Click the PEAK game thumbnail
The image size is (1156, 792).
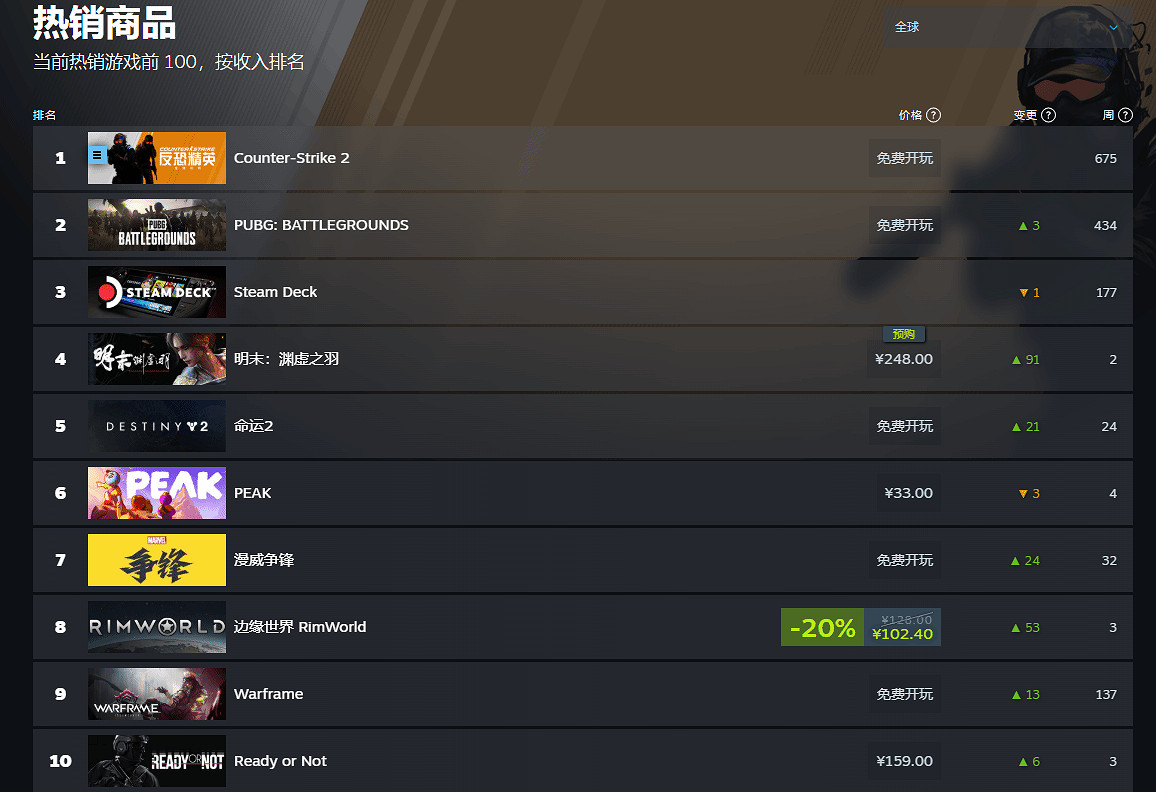tap(156, 493)
